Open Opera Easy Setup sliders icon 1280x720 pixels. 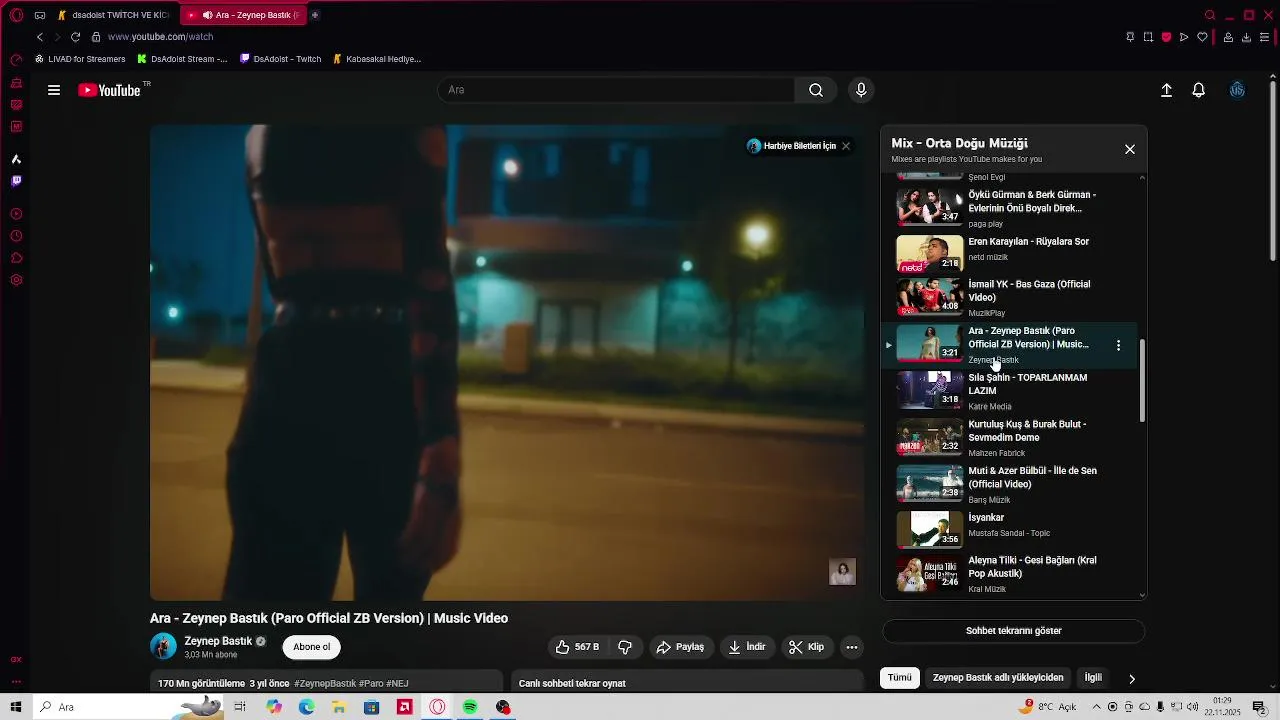(x=1265, y=37)
